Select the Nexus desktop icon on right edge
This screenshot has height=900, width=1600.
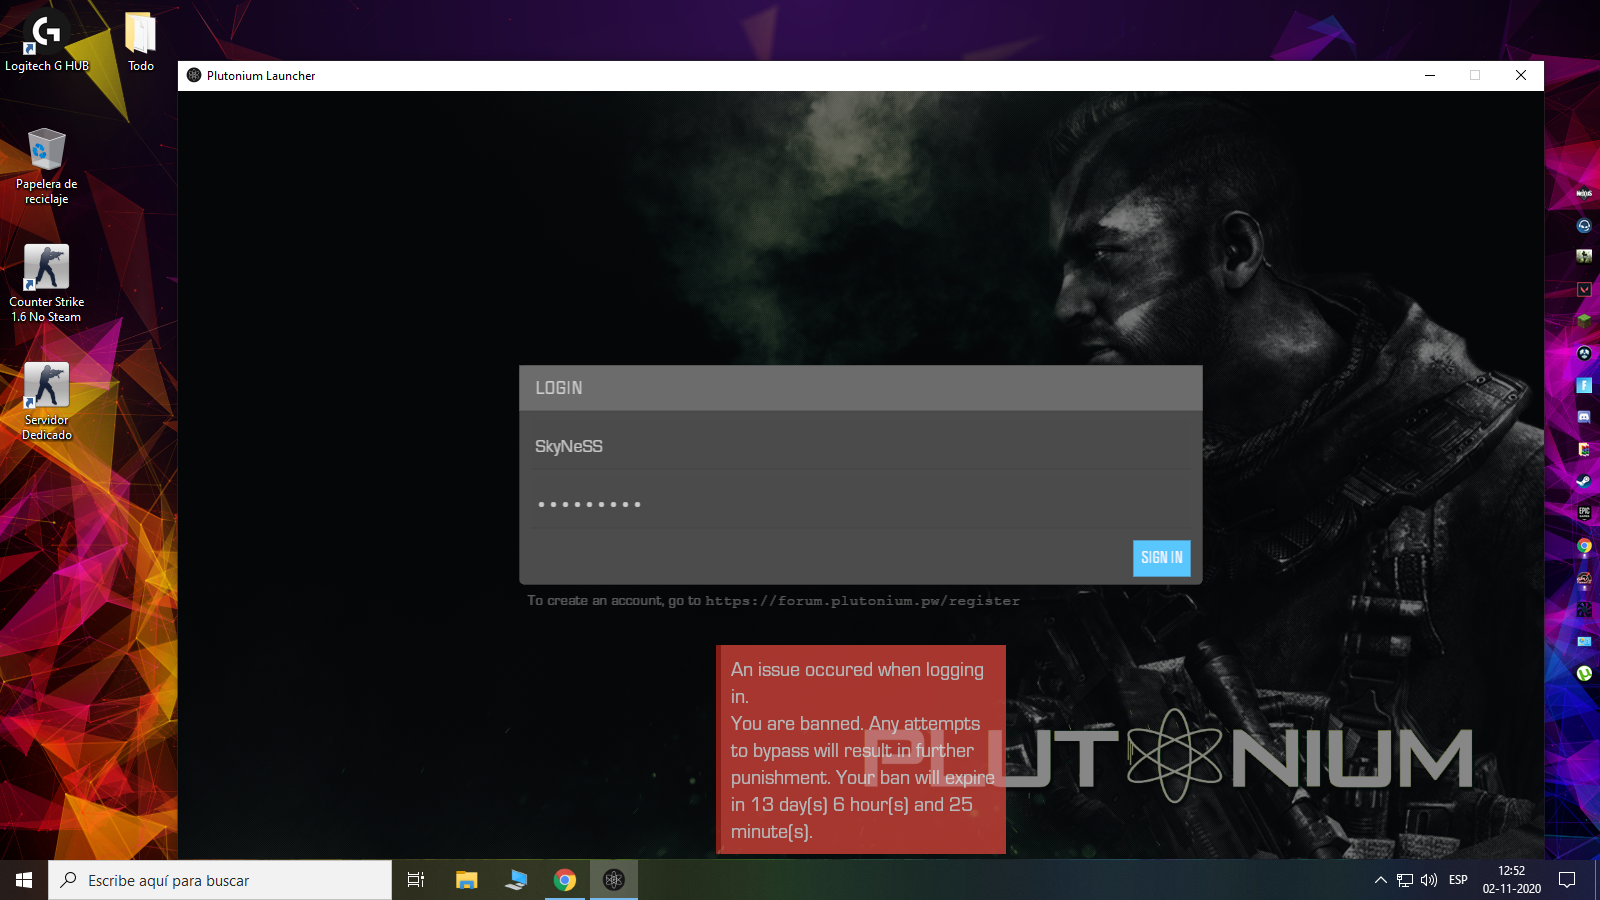pyautogui.click(x=1584, y=193)
